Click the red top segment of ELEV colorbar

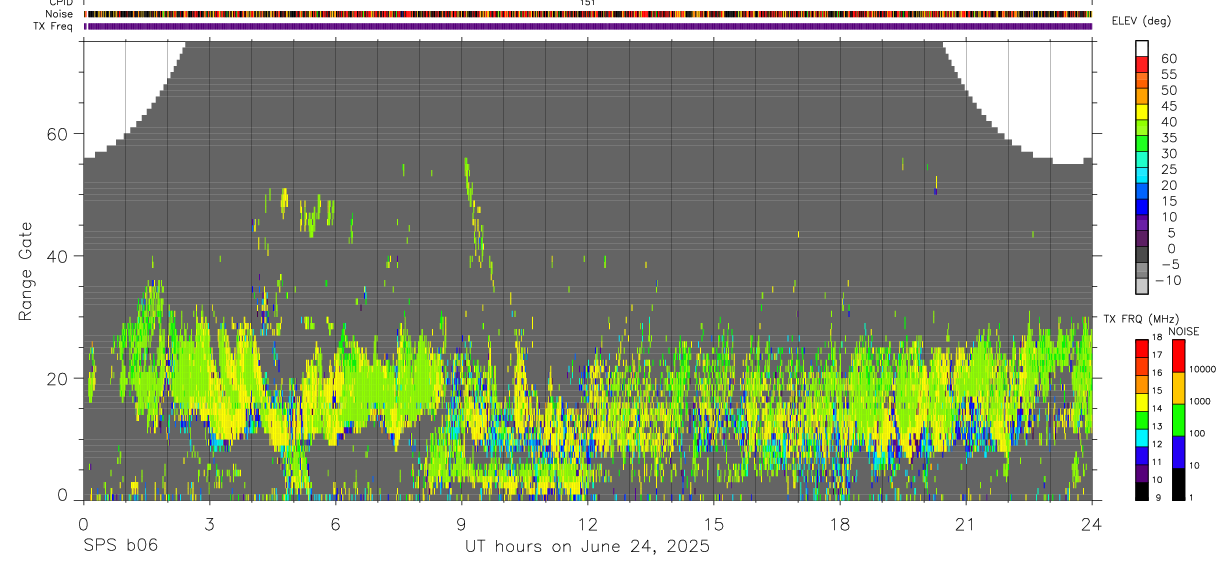pyautogui.click(x=1143, y=65)
